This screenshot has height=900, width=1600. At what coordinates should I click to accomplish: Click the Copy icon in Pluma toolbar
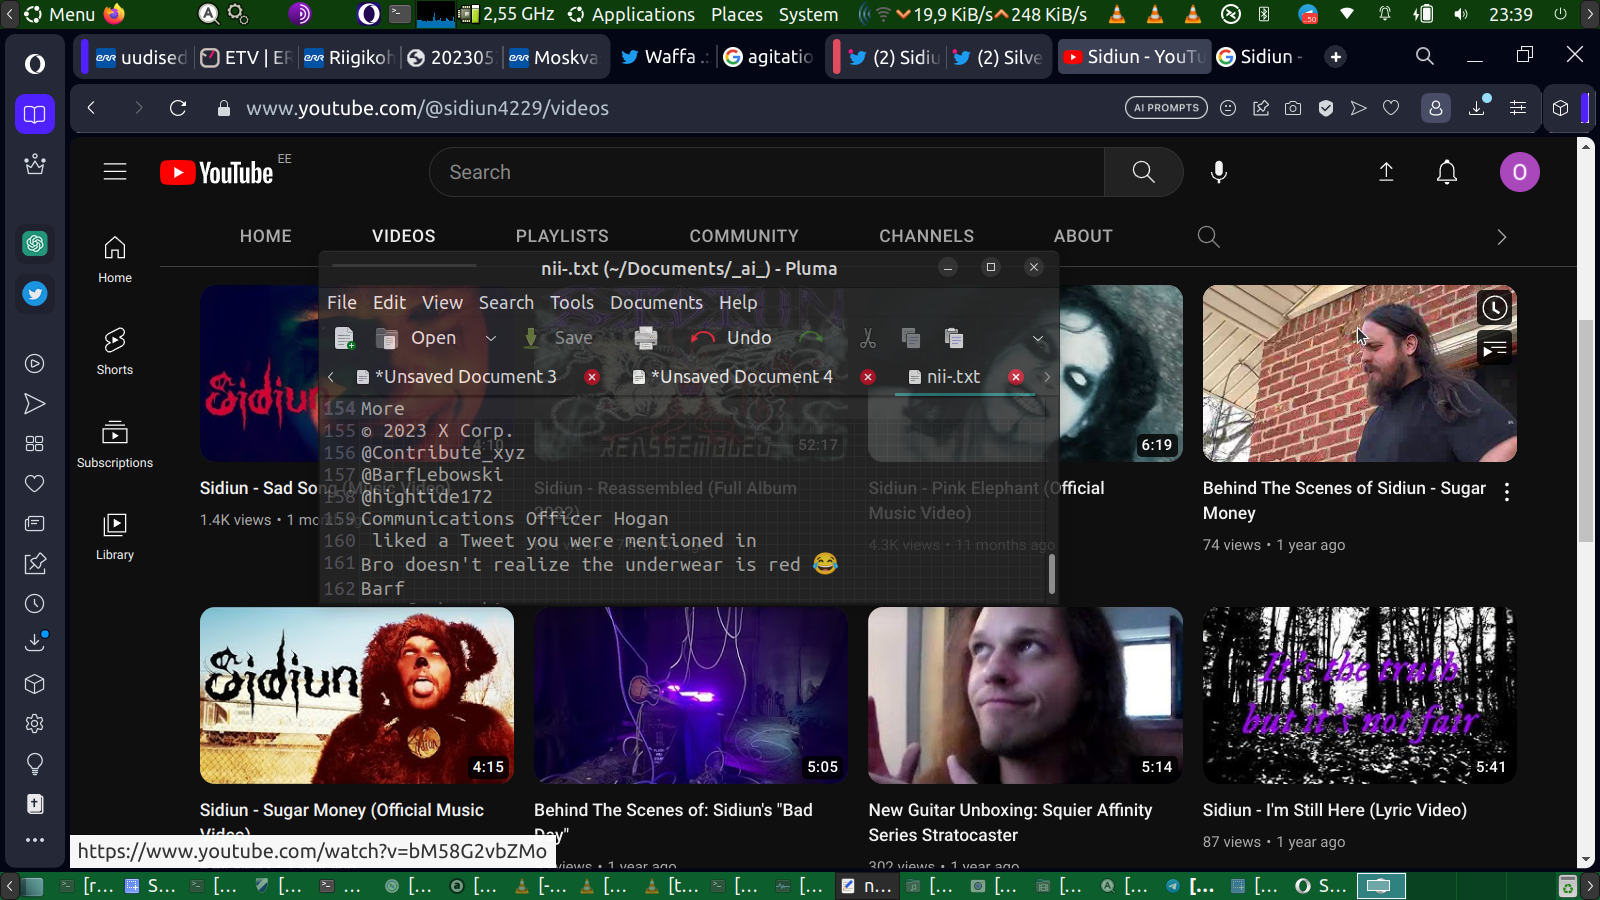point(911,338)
